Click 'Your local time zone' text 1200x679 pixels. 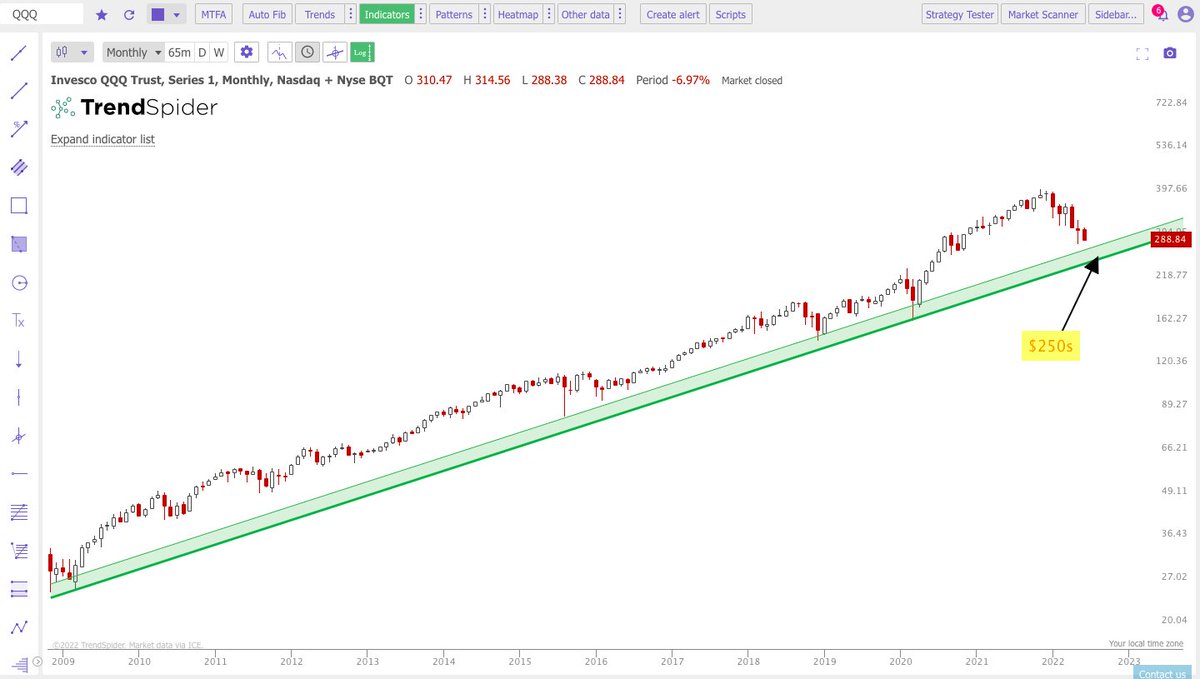1145,643
